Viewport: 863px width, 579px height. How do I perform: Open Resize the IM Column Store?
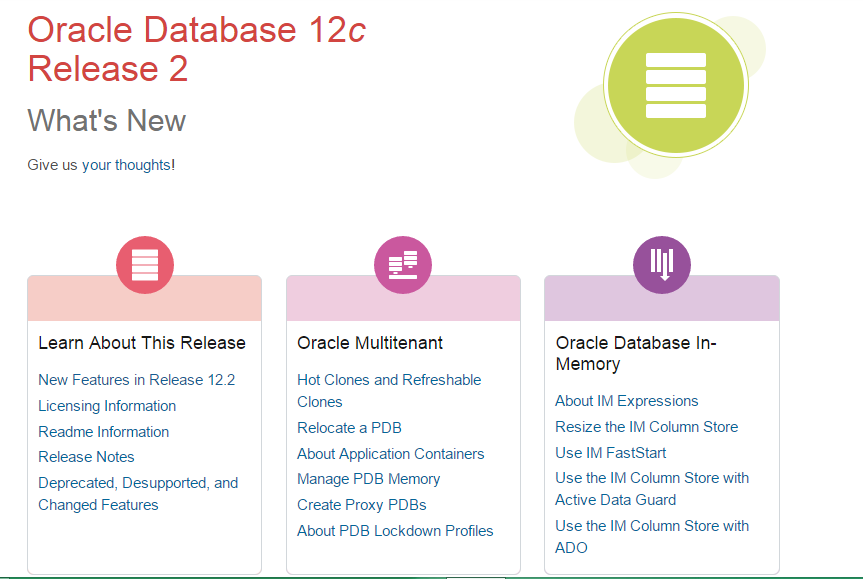(646, 427)
